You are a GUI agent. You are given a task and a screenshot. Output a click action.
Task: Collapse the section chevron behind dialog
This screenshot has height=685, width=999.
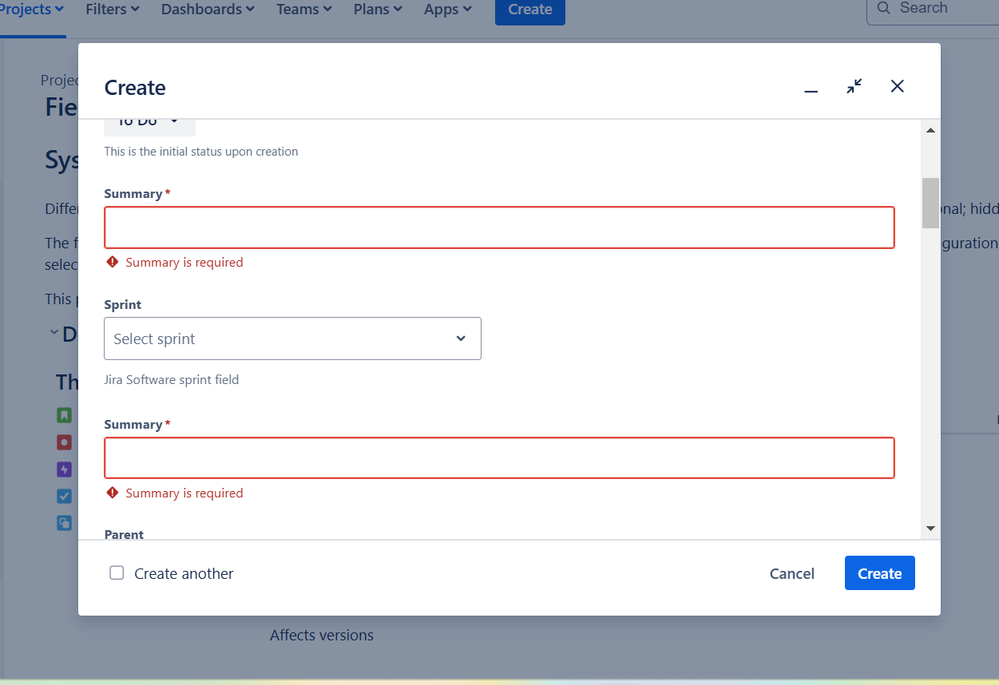pyautogui.click(x=54, y=332)
